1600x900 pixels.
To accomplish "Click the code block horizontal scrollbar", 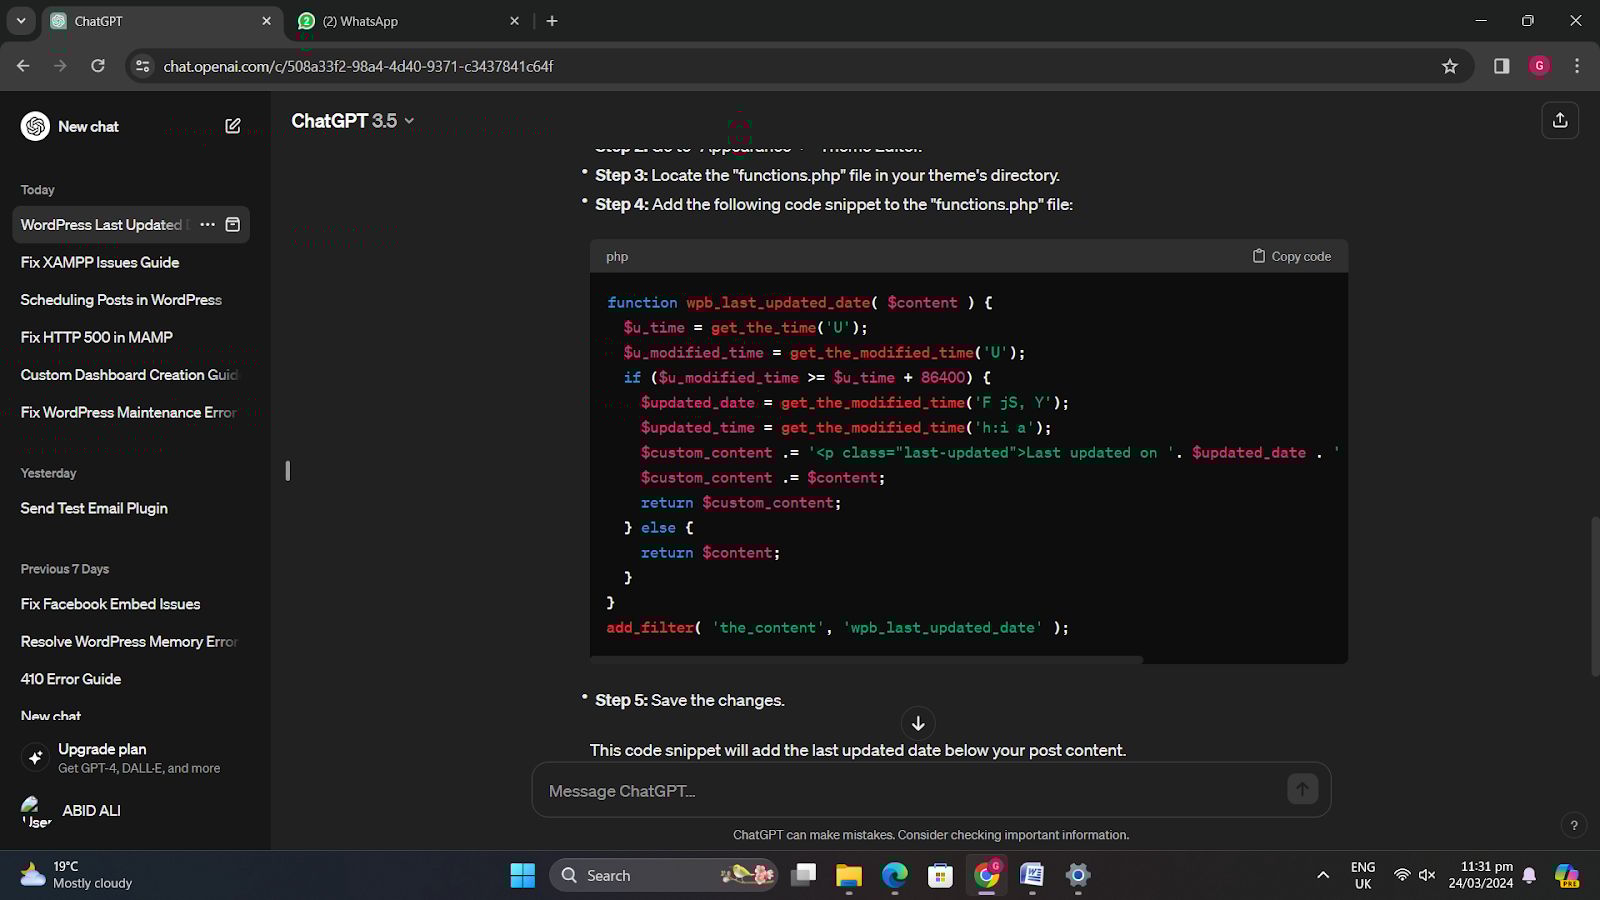I will pos(866,660).
